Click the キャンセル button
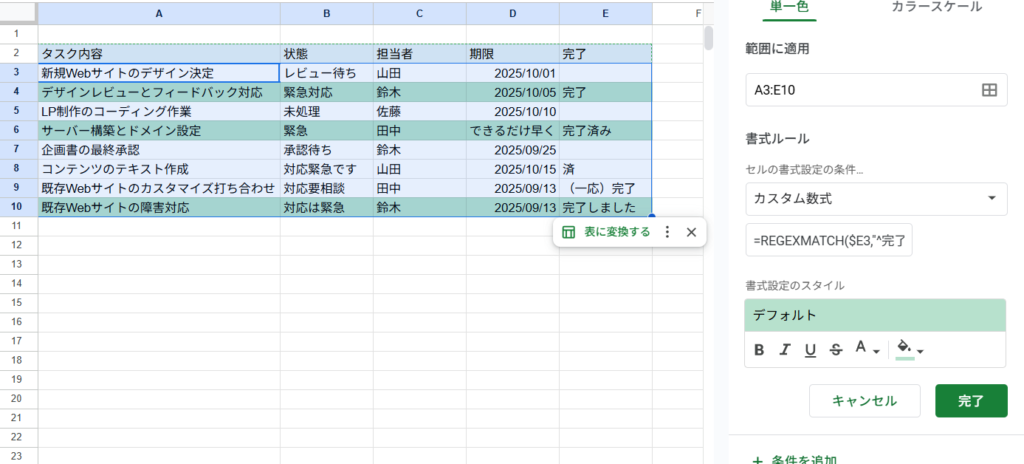This screenshot has height=464, width=1024. coord(864,401)
